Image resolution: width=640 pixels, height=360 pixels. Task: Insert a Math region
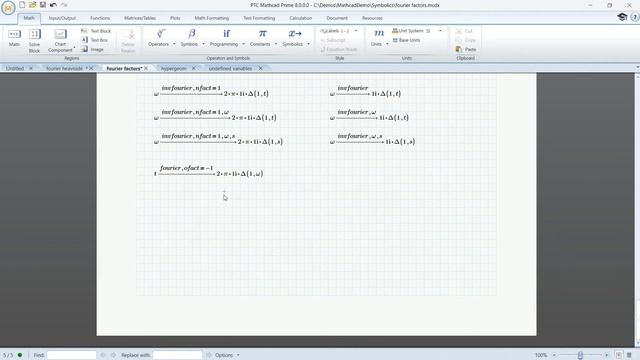pyautogui.click(x=14, y=38)
